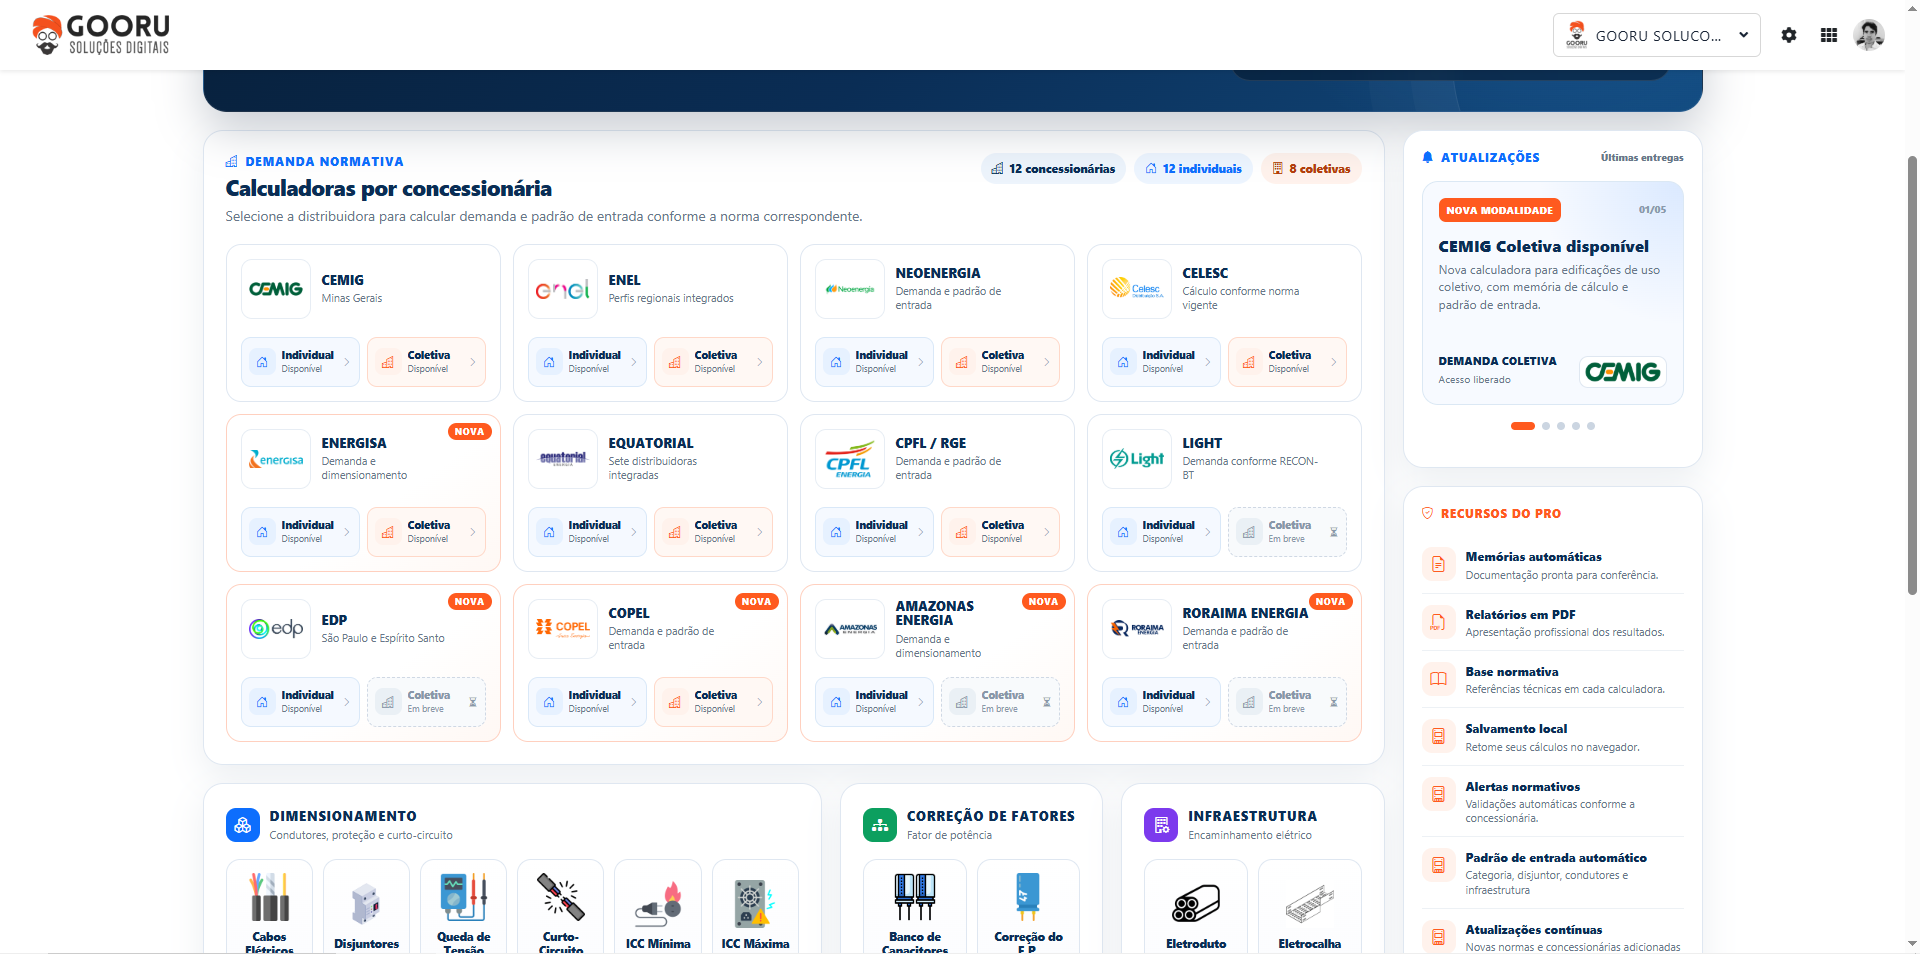
Task: Open the Curto-Circuito tool
Action: [560, 907]
